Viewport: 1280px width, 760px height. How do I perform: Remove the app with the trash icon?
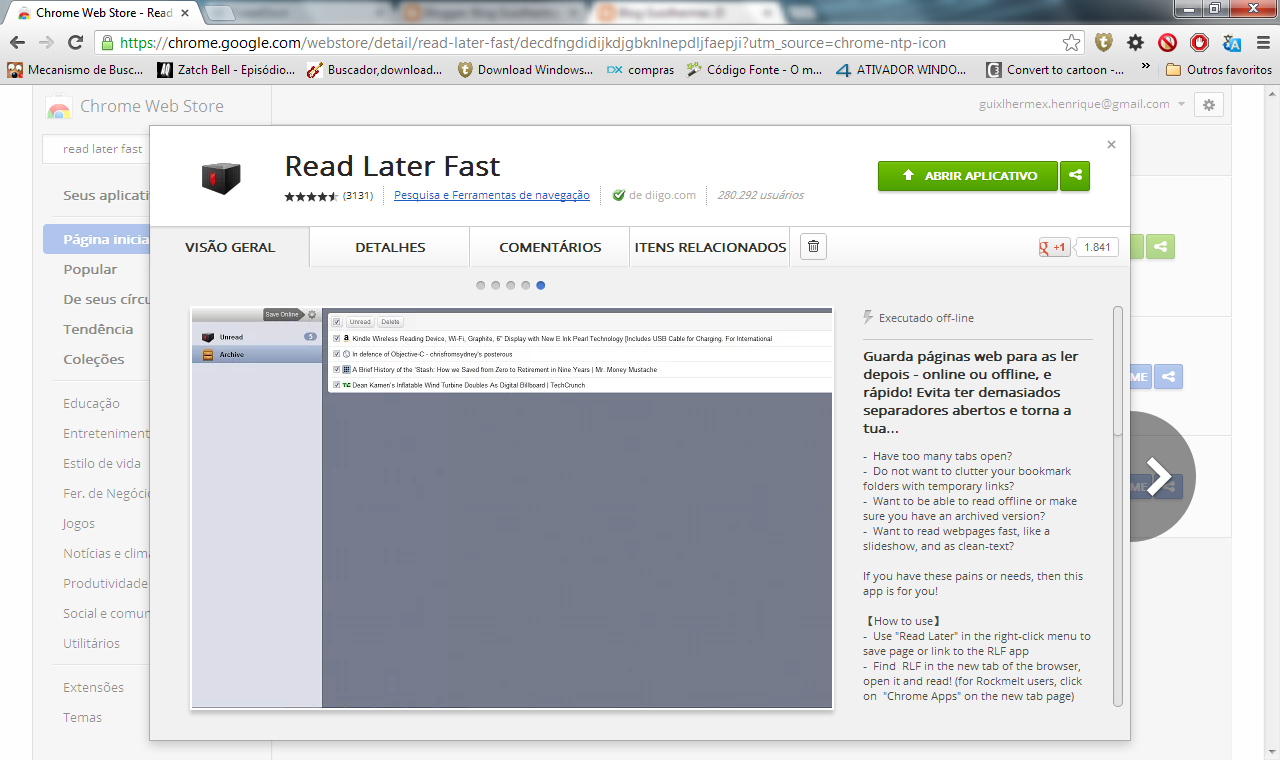[813, 247]
